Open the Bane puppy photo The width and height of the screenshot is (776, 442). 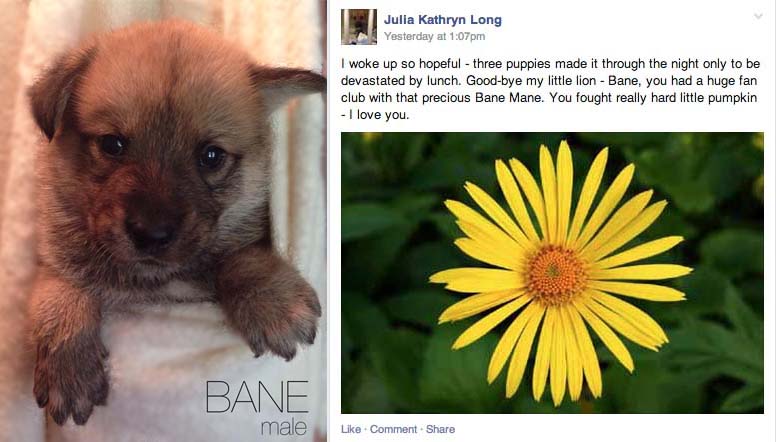(162, 221)
